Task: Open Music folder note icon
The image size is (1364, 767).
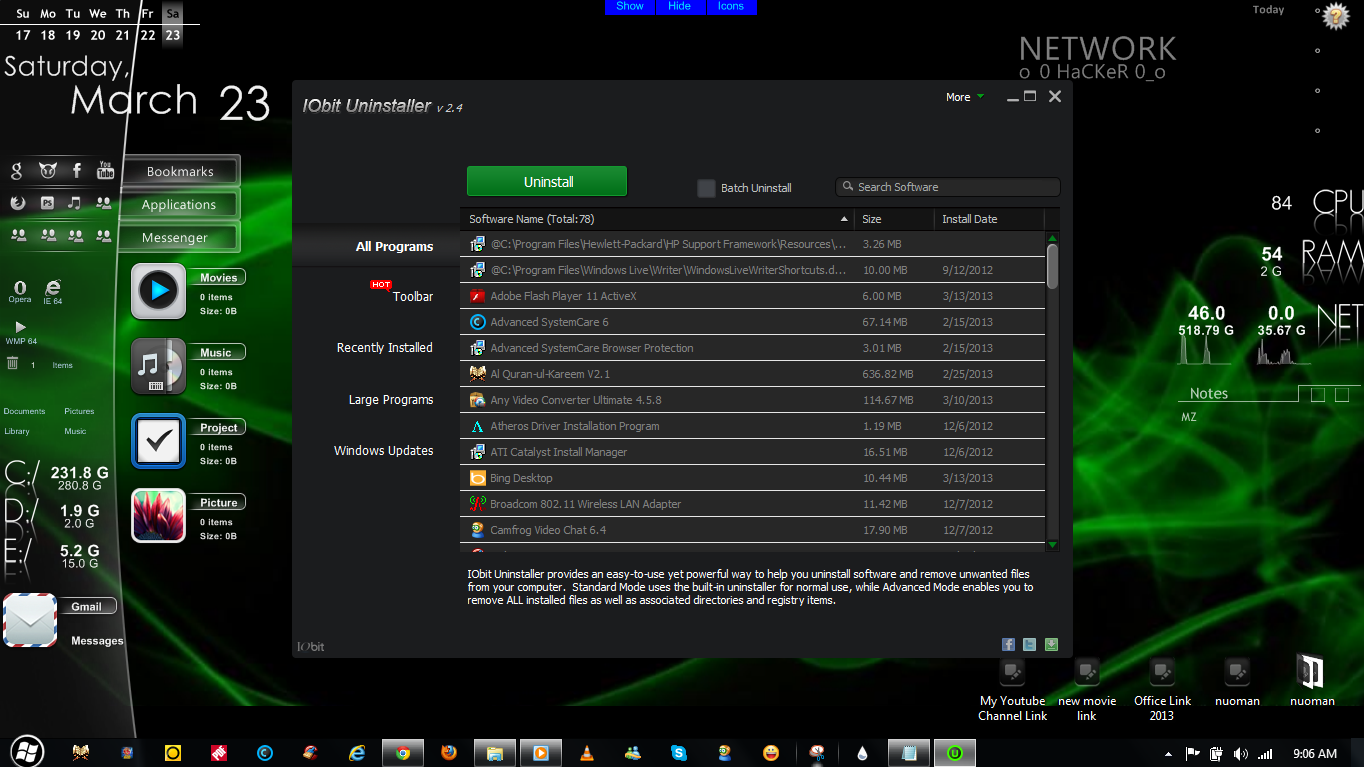Action: click(x=158, y=366)
